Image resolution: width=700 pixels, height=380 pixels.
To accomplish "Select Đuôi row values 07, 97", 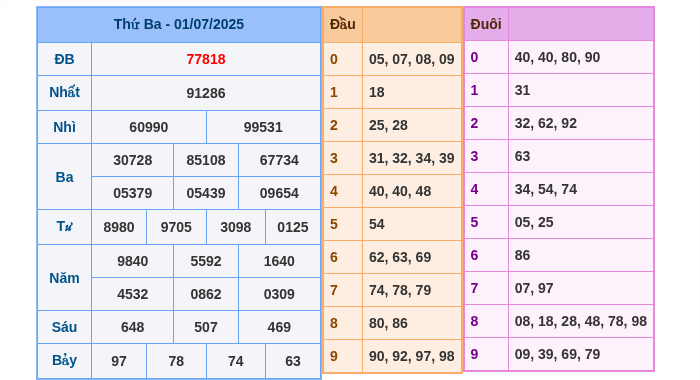I will [534, 289].
